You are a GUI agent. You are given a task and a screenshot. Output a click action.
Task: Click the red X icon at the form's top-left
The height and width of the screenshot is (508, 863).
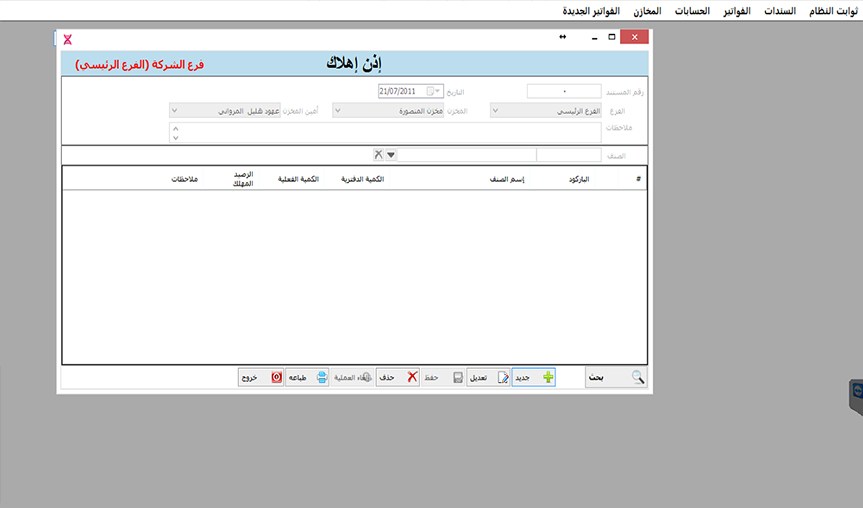67,39
